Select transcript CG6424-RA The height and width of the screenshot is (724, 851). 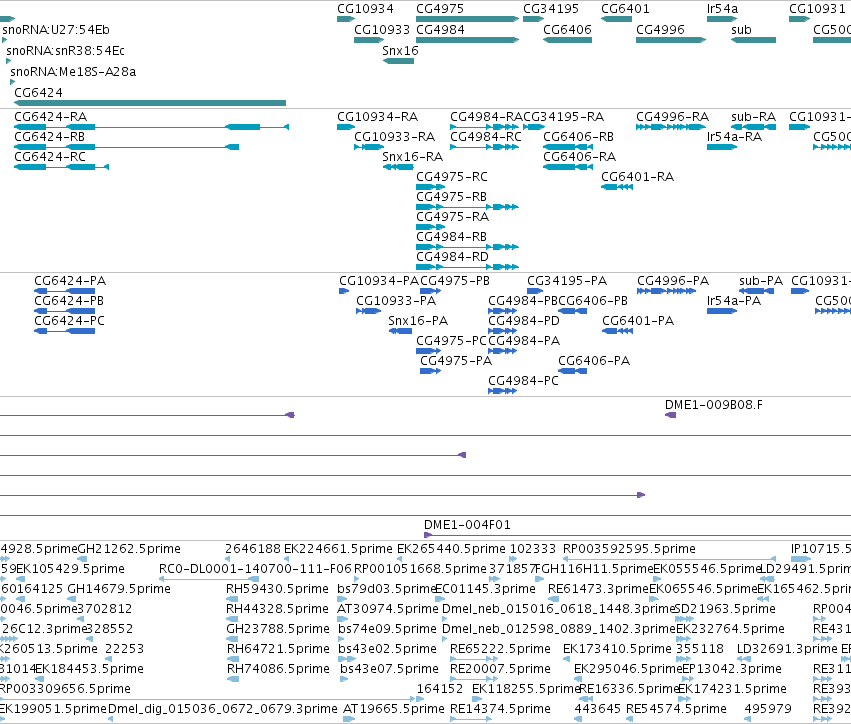[x=151, y=127]
